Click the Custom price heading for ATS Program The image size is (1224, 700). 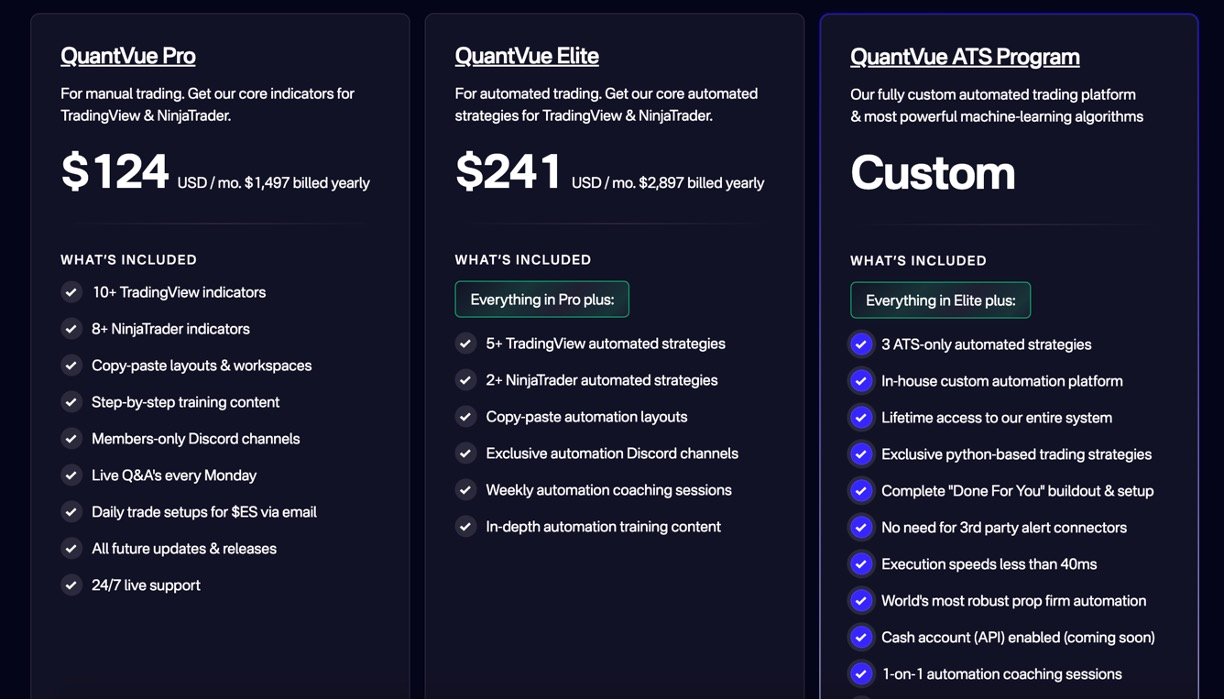pyautogui.click(x=933, y=173)
